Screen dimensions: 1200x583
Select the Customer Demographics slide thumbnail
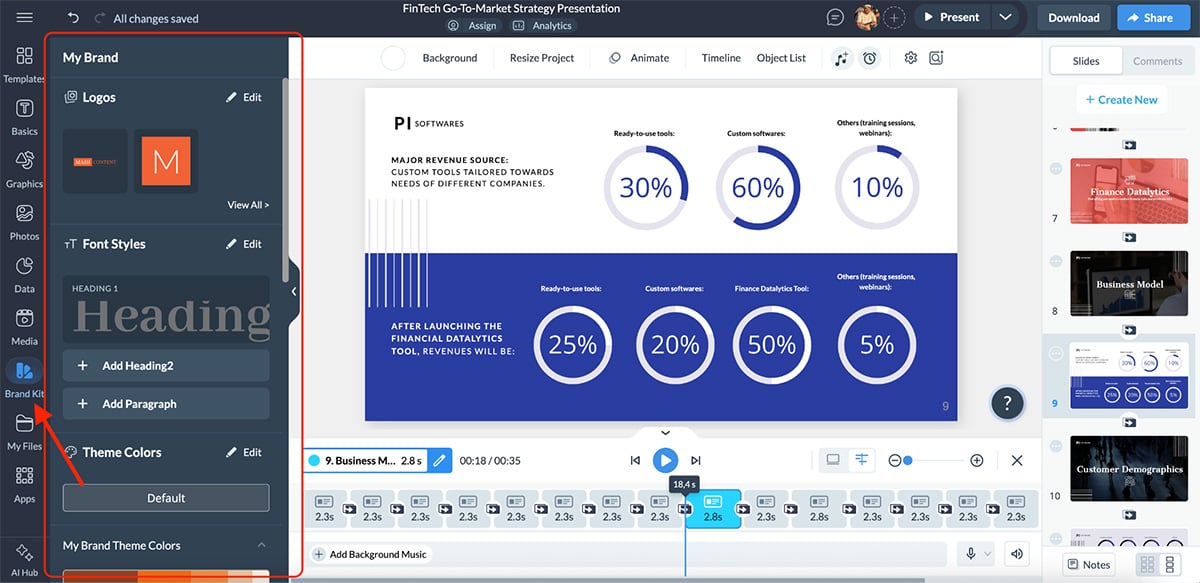(x=1128, y=468)
